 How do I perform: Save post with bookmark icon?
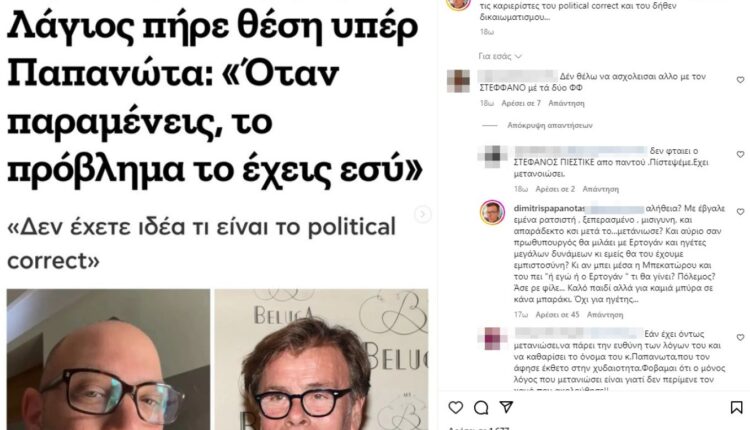(736, 408)
